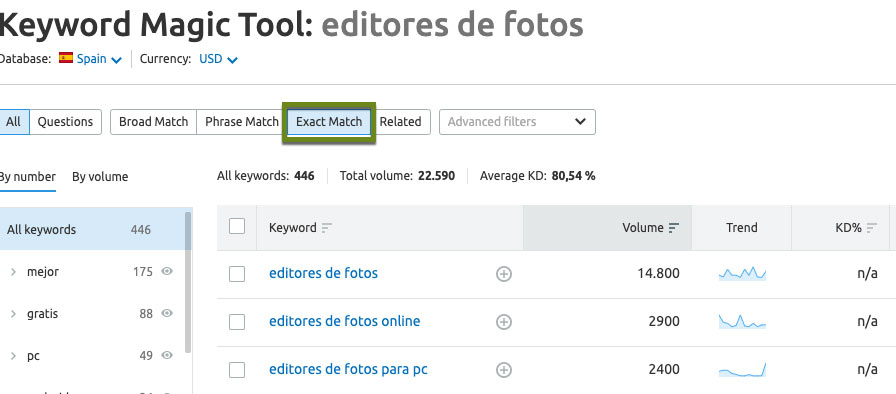896x394 pixels.
Task: Switch to the Questions tab
Action: pos(65,122)
